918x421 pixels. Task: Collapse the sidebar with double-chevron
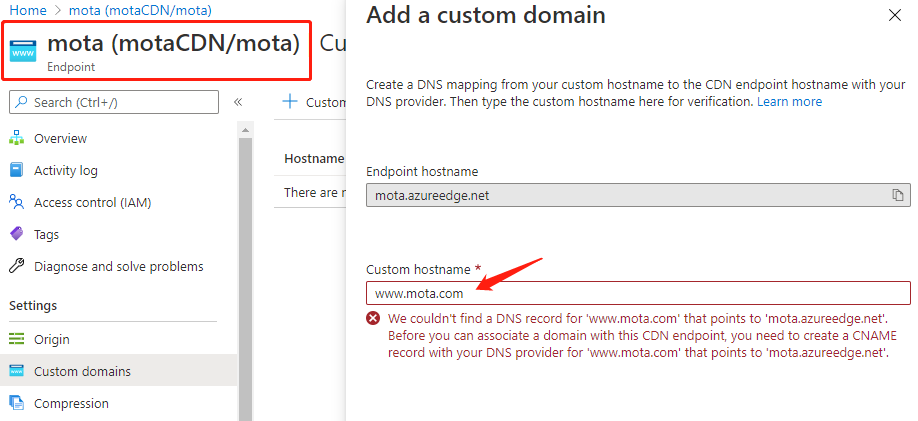click(x=238, y=102)
